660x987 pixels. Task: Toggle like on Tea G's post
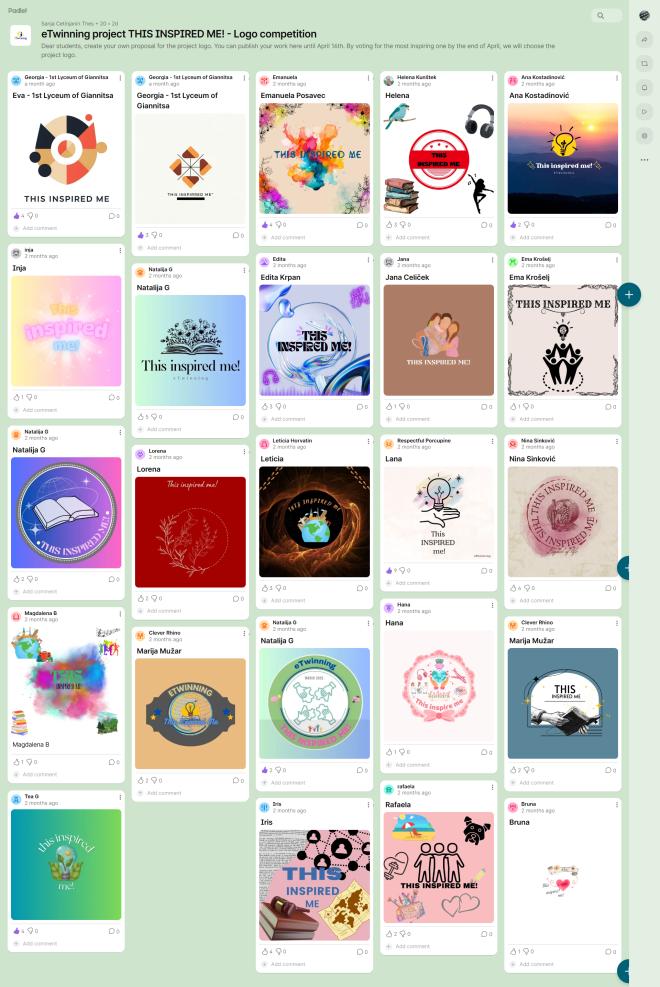tap(16, 931)
